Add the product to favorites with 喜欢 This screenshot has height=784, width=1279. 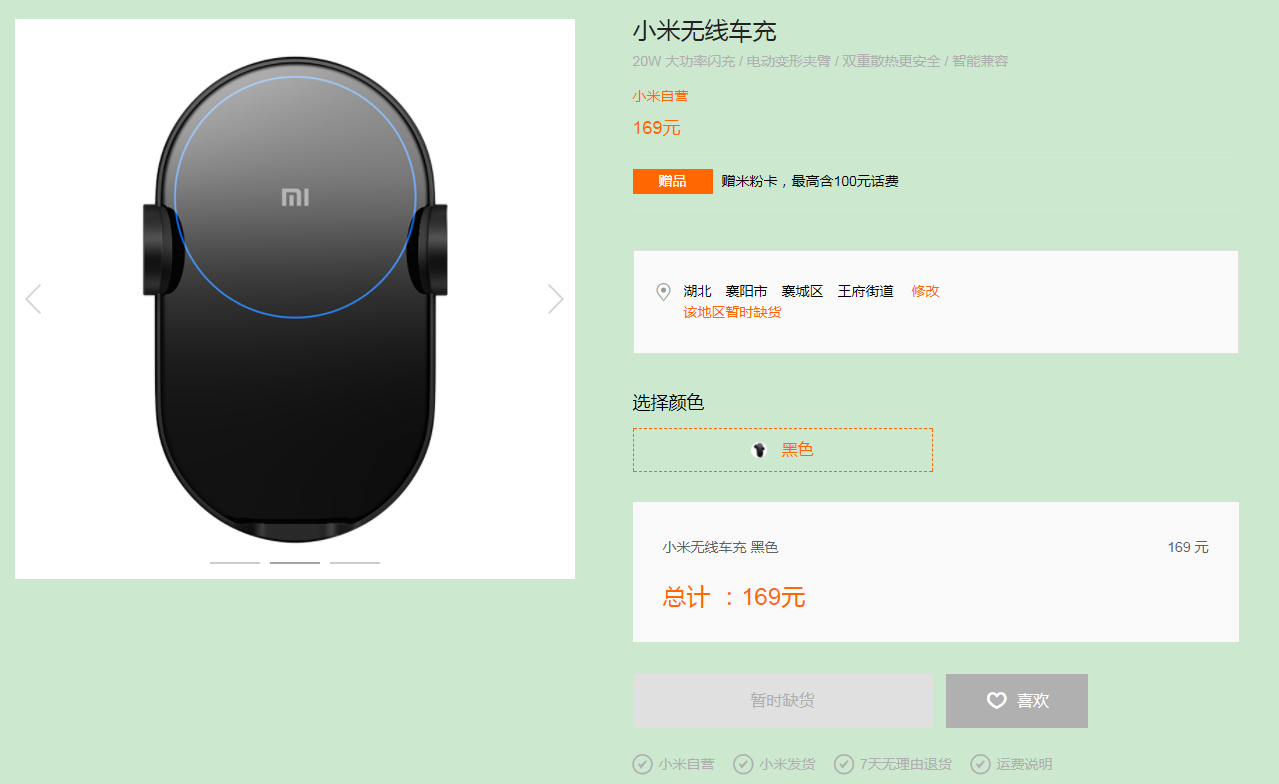tap(1017, 701)
